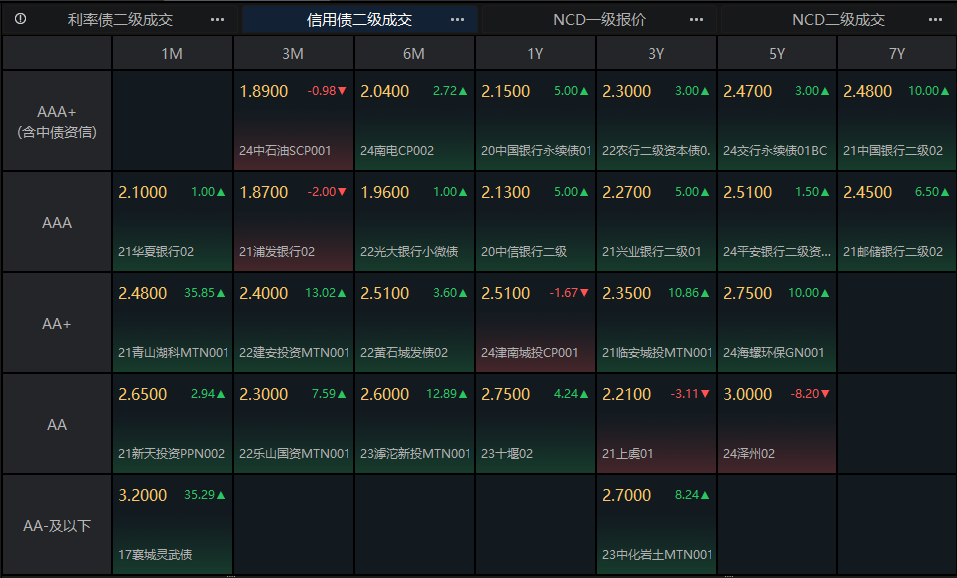Image resolution: width=957 pixels, height=578 pixels.
Task: Select the 1M column header
Action: coord(172,54)
